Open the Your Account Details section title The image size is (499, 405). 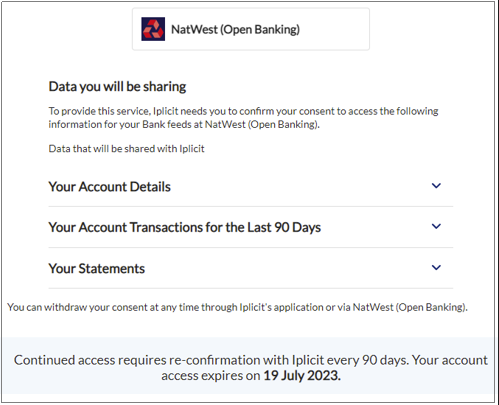point(110,187)
